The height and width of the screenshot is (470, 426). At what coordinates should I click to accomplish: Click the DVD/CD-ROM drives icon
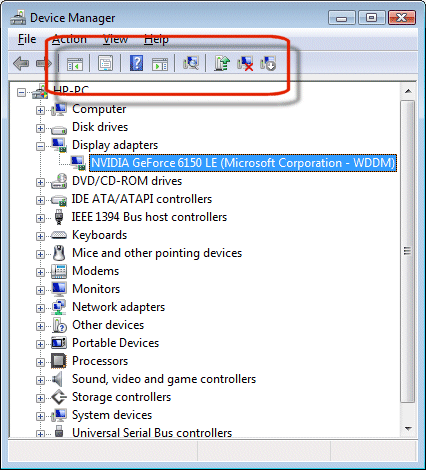(x=59, y=181)
